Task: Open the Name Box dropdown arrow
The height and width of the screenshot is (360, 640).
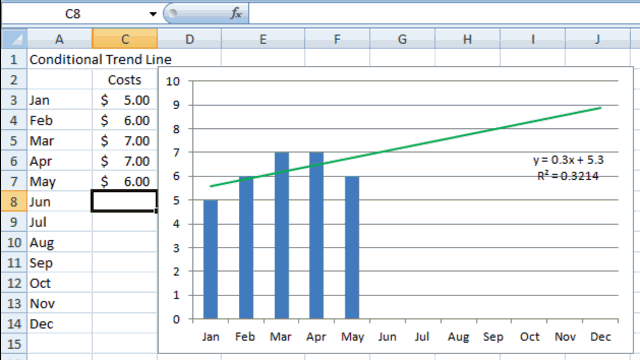Action: [153, 14]
